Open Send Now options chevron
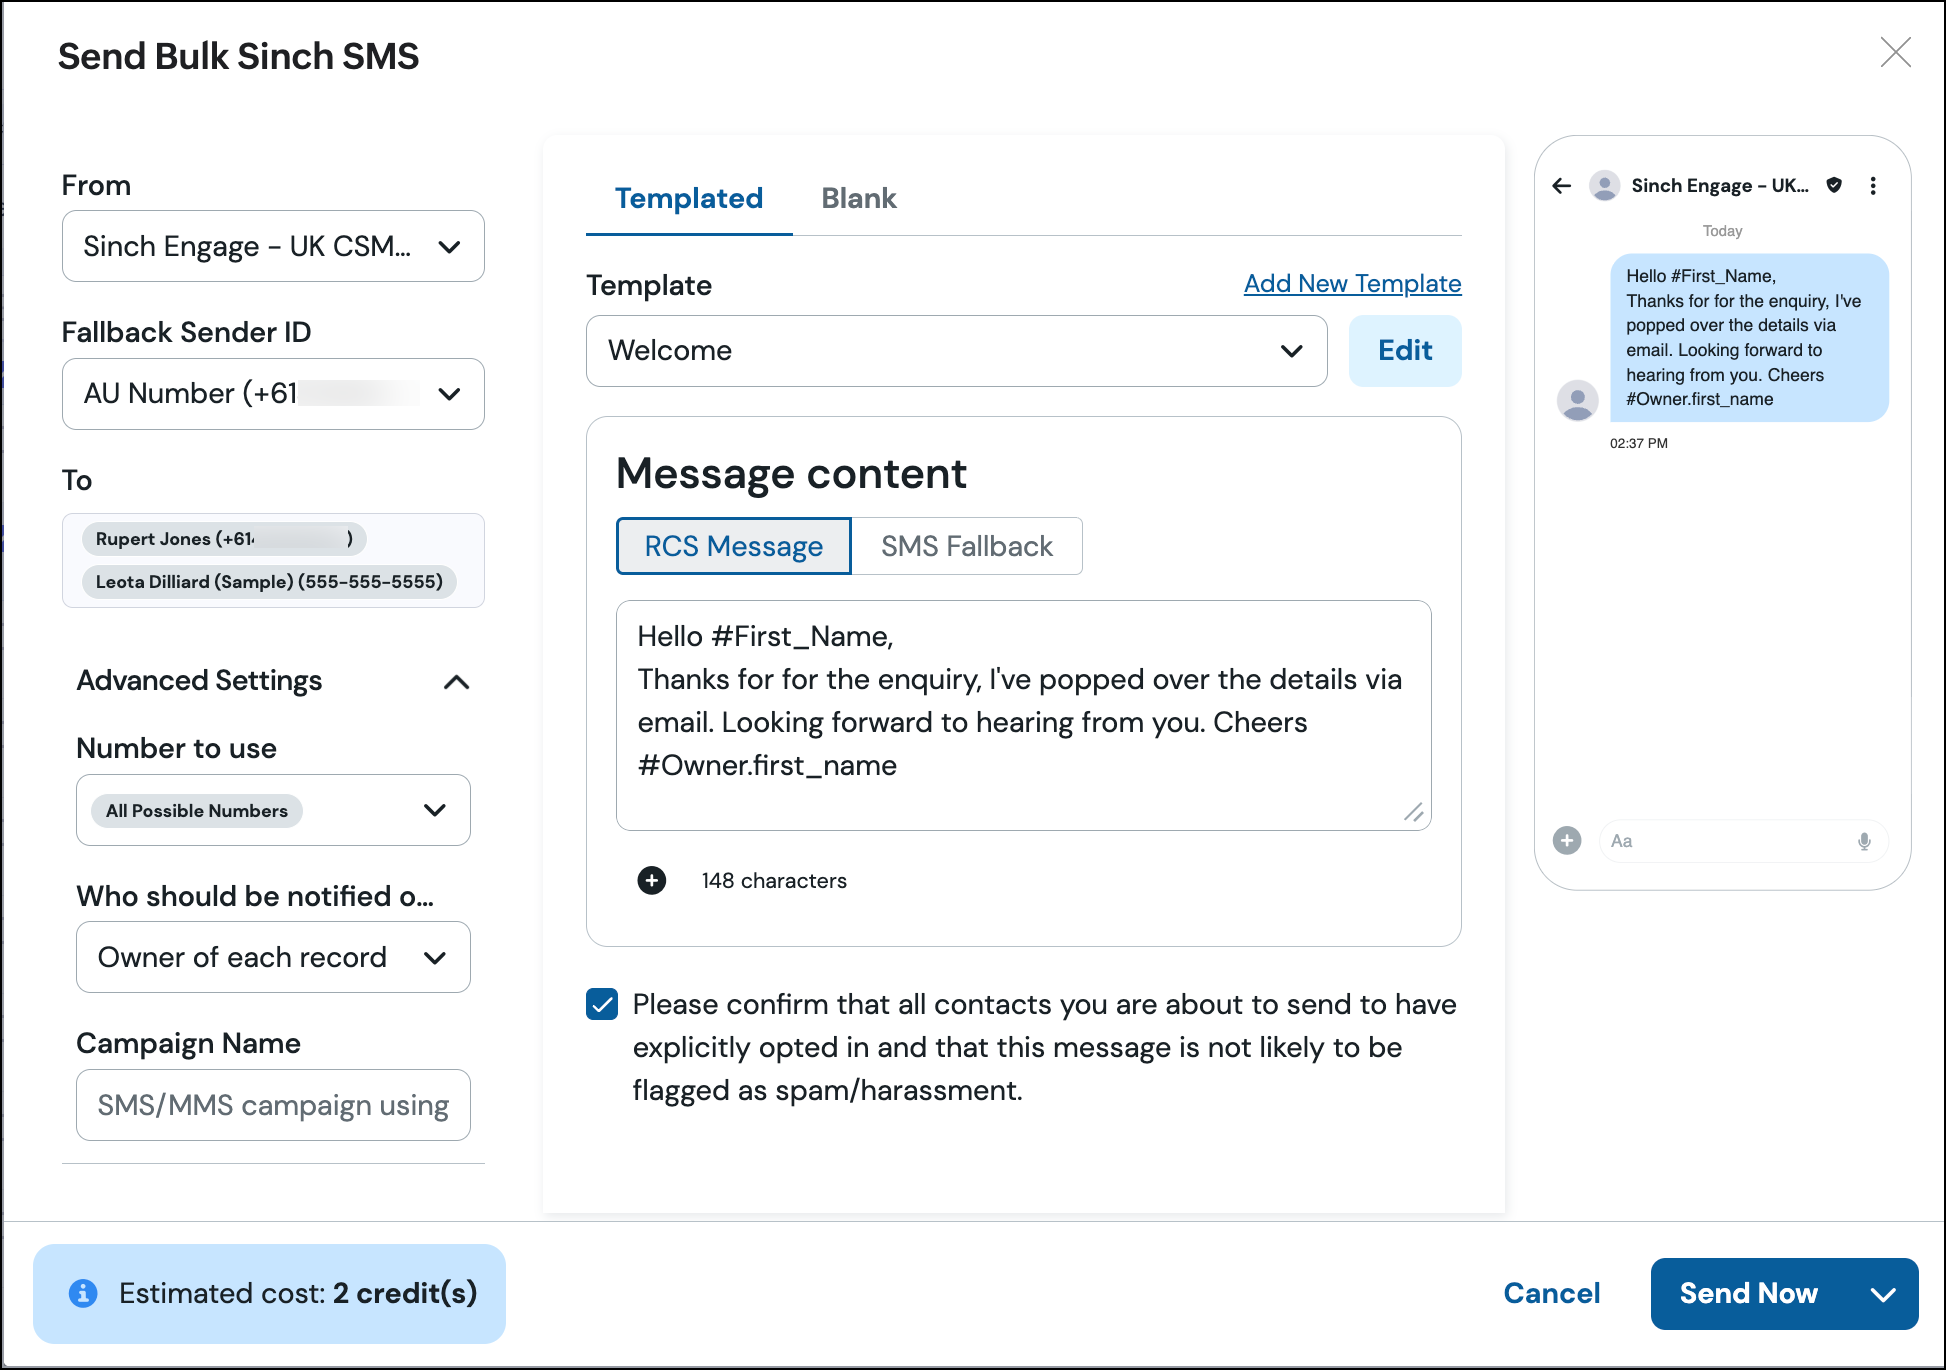1946x1370 pixels. tap(1883, 1294)
